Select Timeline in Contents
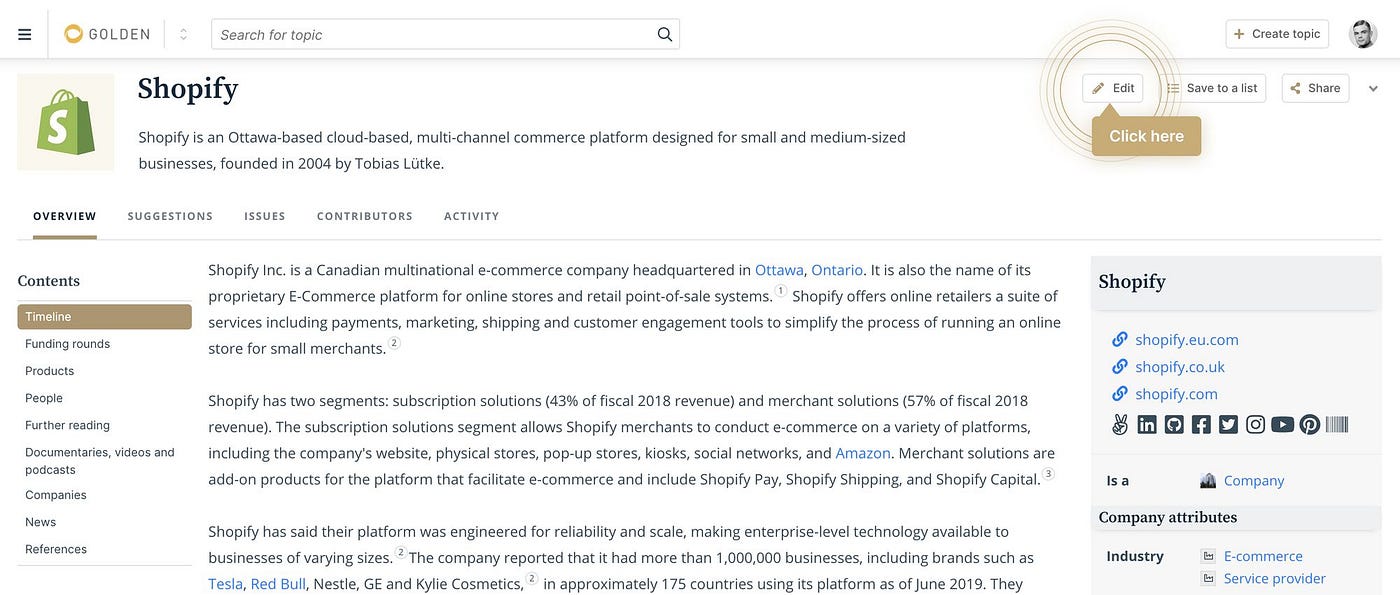This screenshot has width=1400, height=595. point(104,317)
